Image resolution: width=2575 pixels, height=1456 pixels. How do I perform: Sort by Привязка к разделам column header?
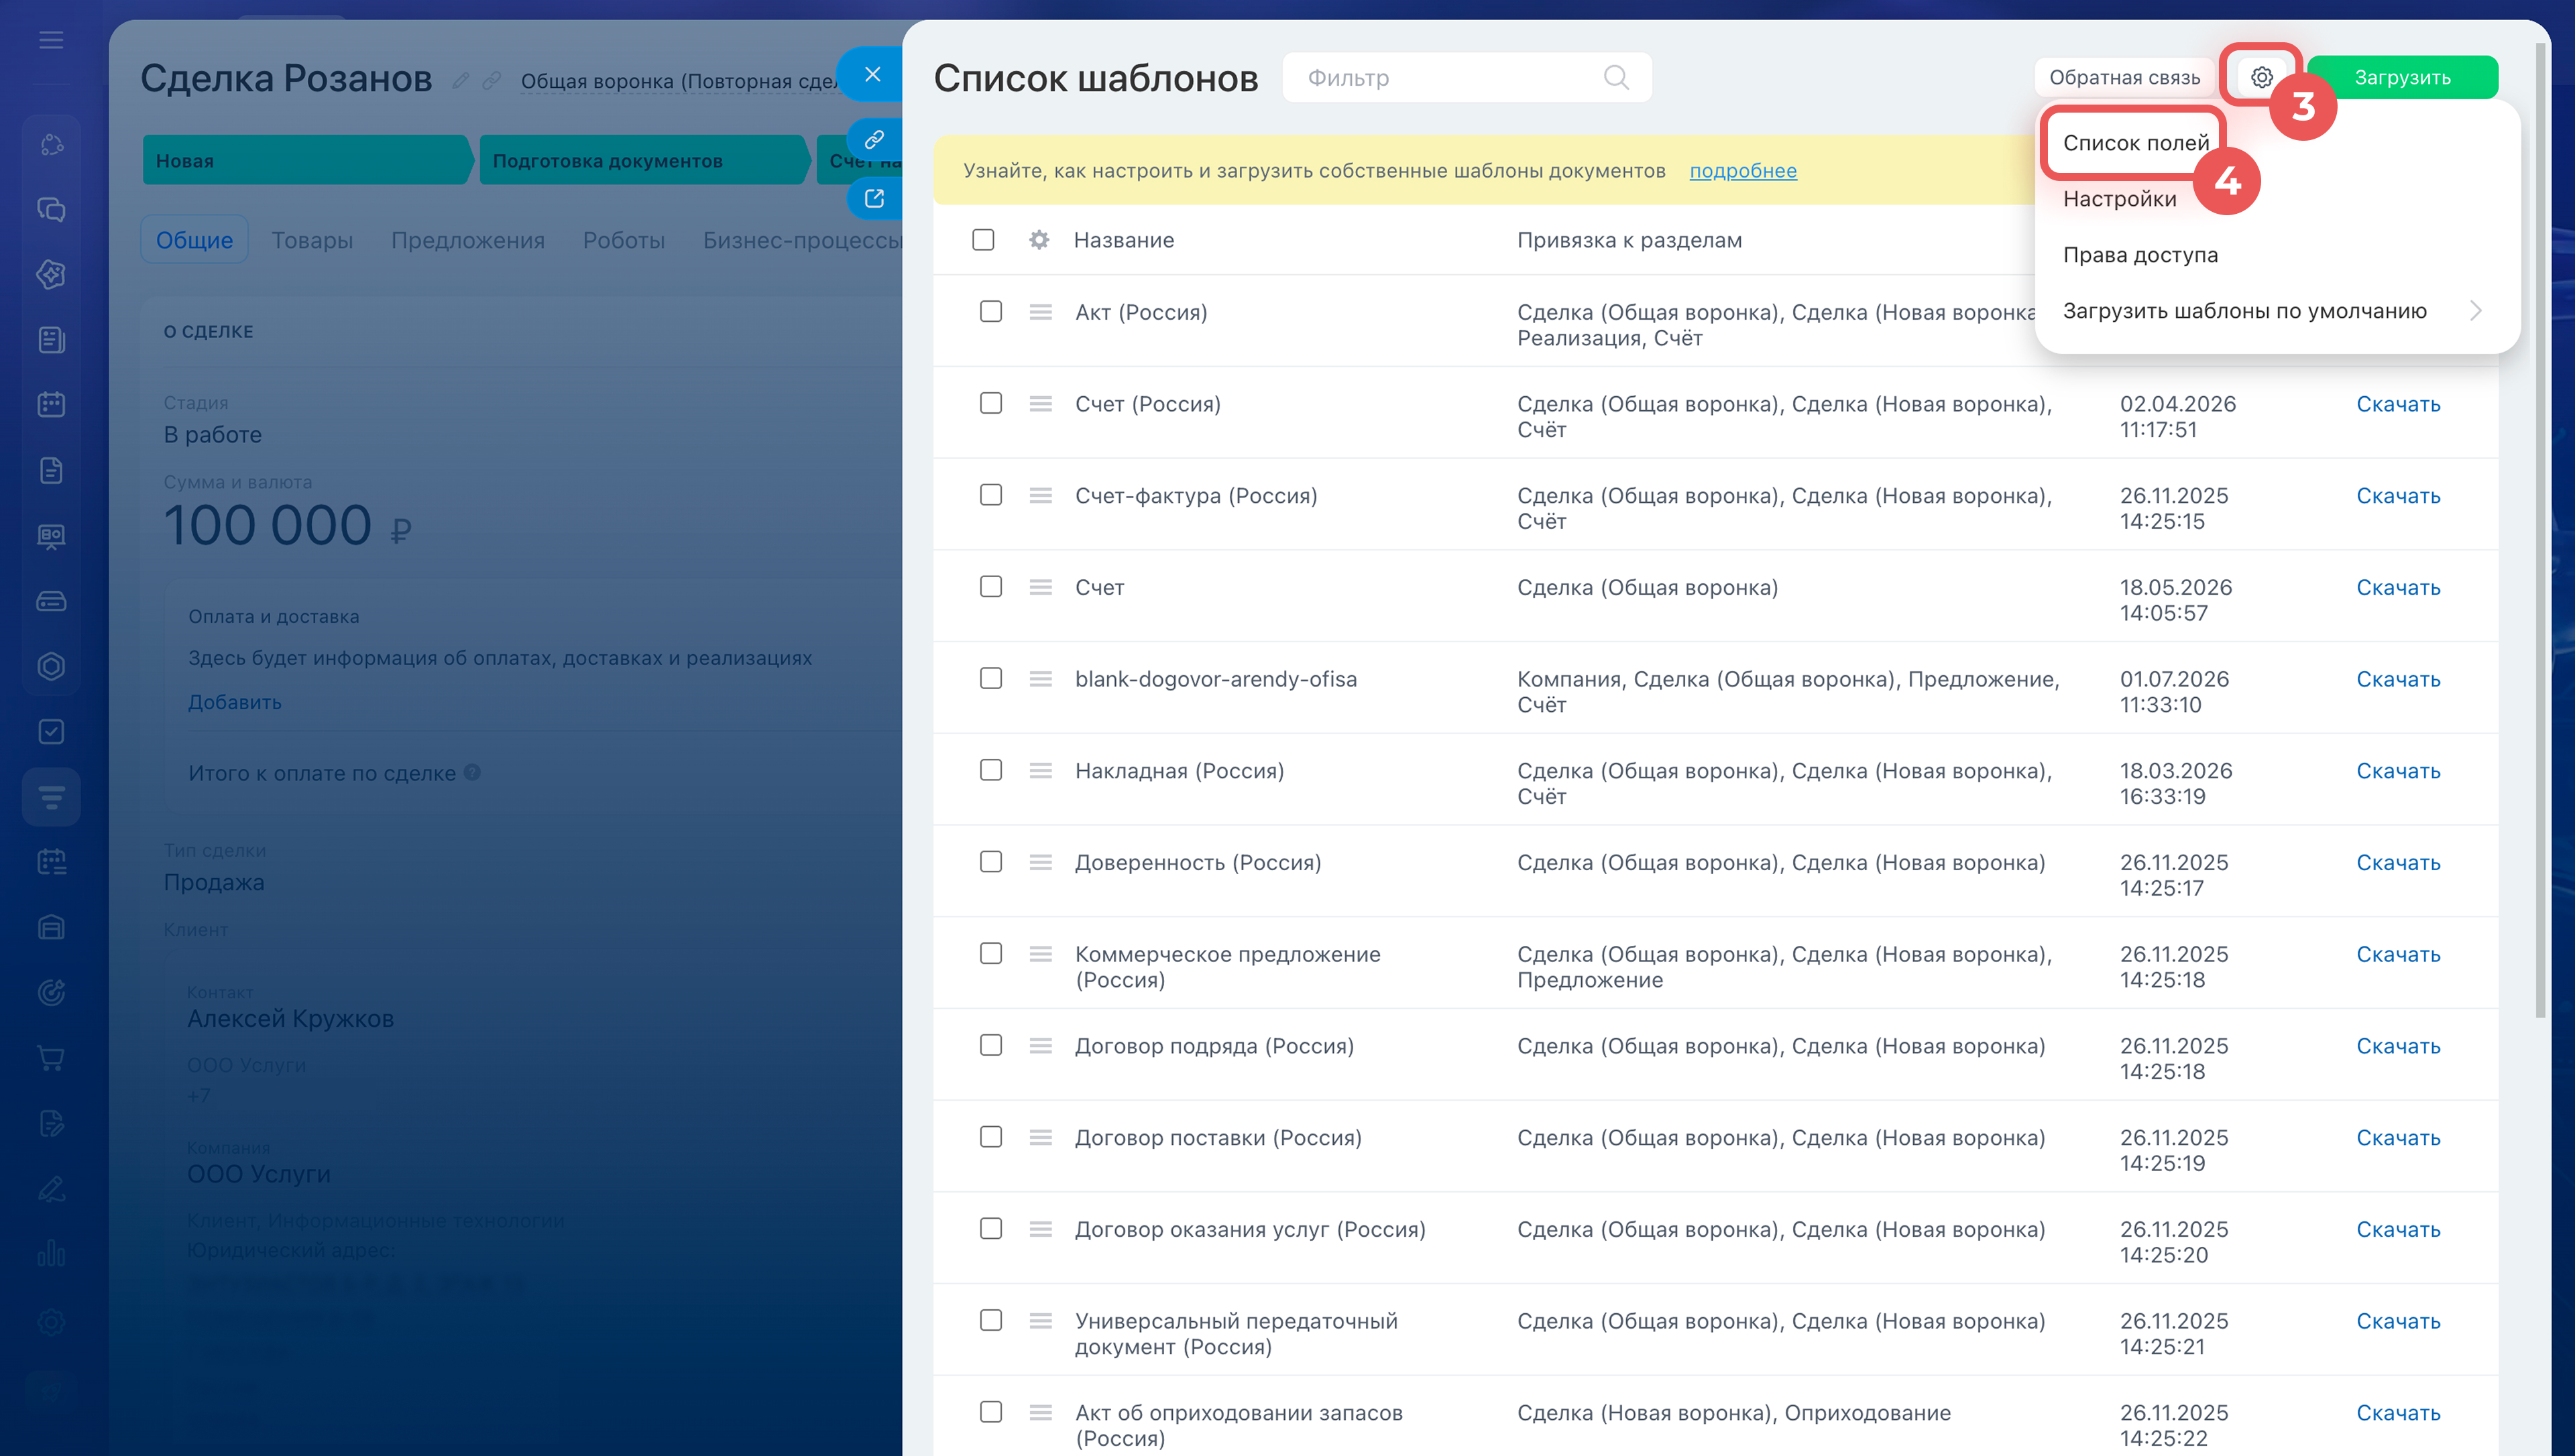1629,240
